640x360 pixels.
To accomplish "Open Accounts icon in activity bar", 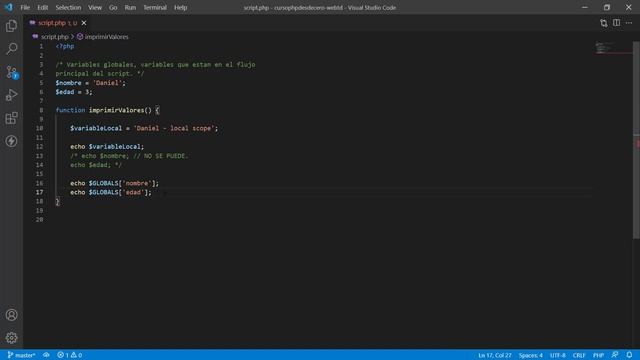I will point(11,315).
